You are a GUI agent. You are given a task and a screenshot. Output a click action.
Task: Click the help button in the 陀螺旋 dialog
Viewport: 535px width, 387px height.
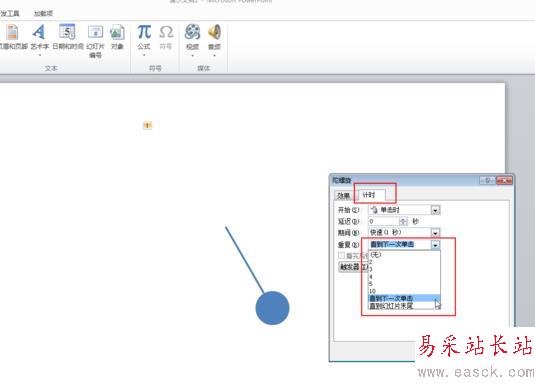(488, 180)
